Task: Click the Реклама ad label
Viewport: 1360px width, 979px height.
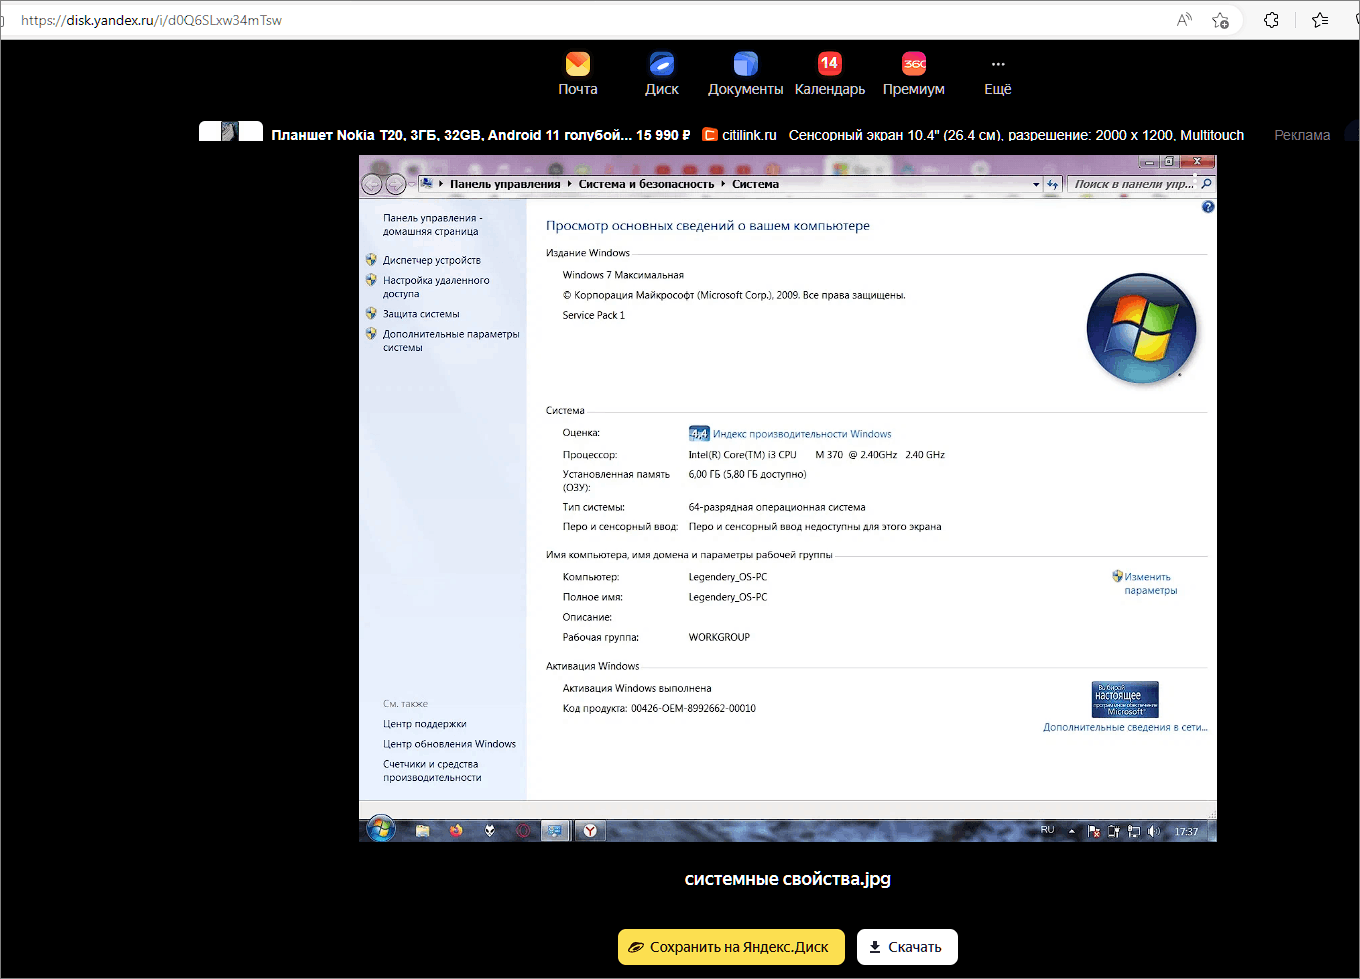Action: tap(1302, 135)
